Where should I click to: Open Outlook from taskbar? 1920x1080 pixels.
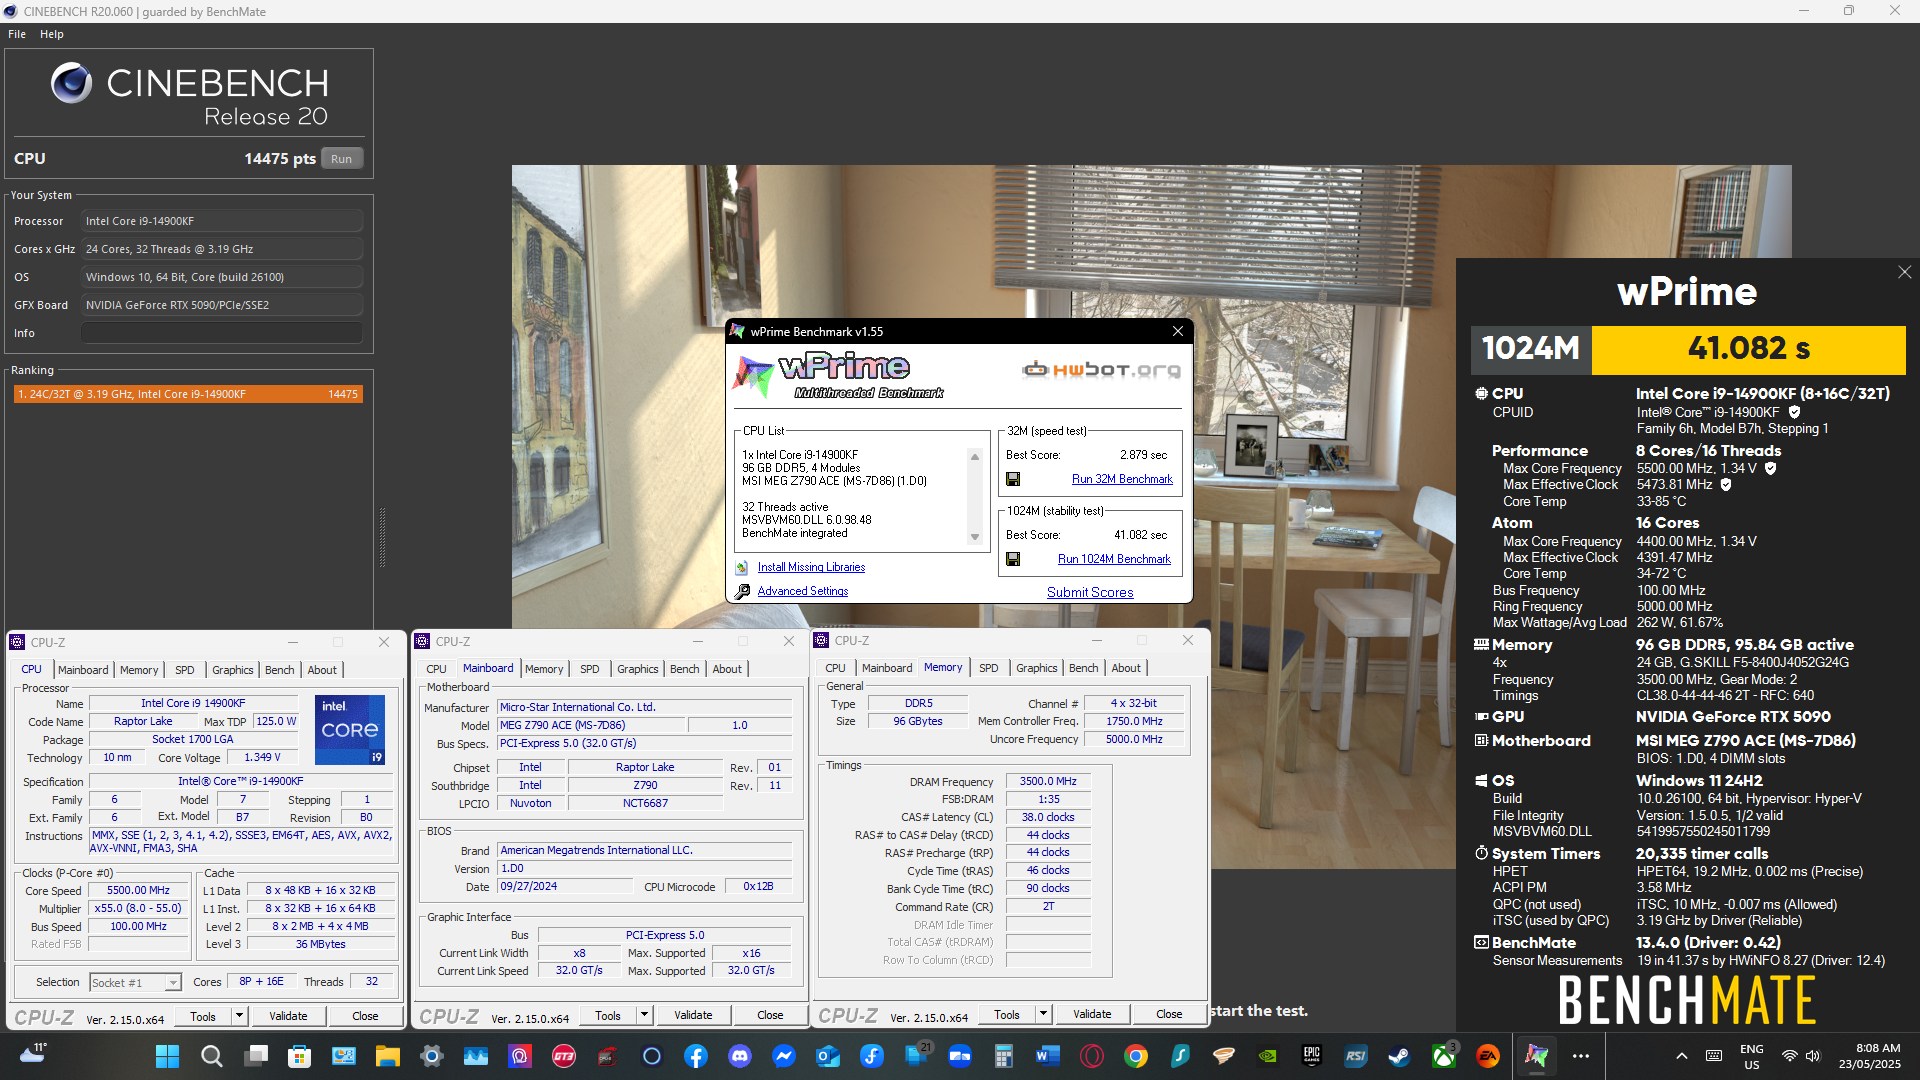point(828,1056)
